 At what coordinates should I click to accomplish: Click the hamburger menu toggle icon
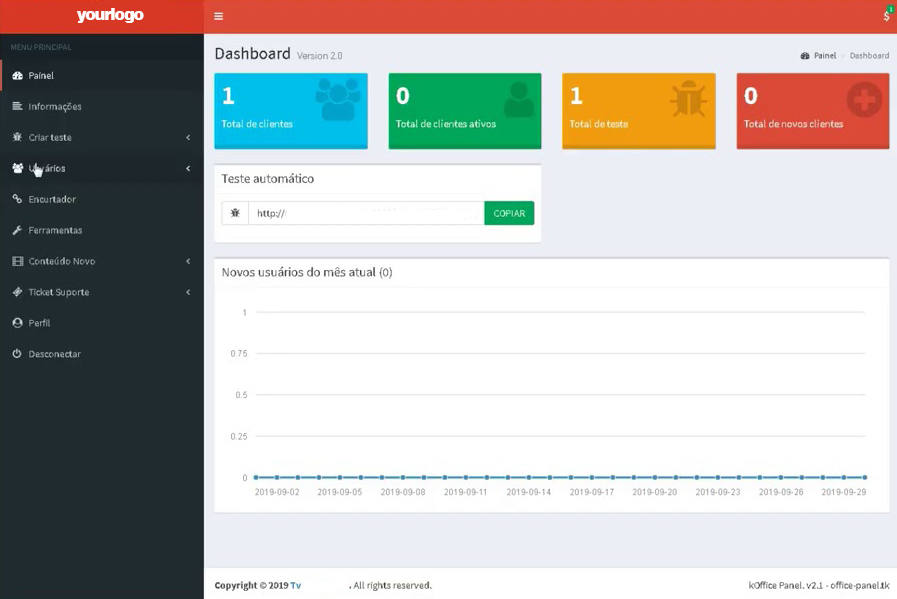tap(219, 16)
